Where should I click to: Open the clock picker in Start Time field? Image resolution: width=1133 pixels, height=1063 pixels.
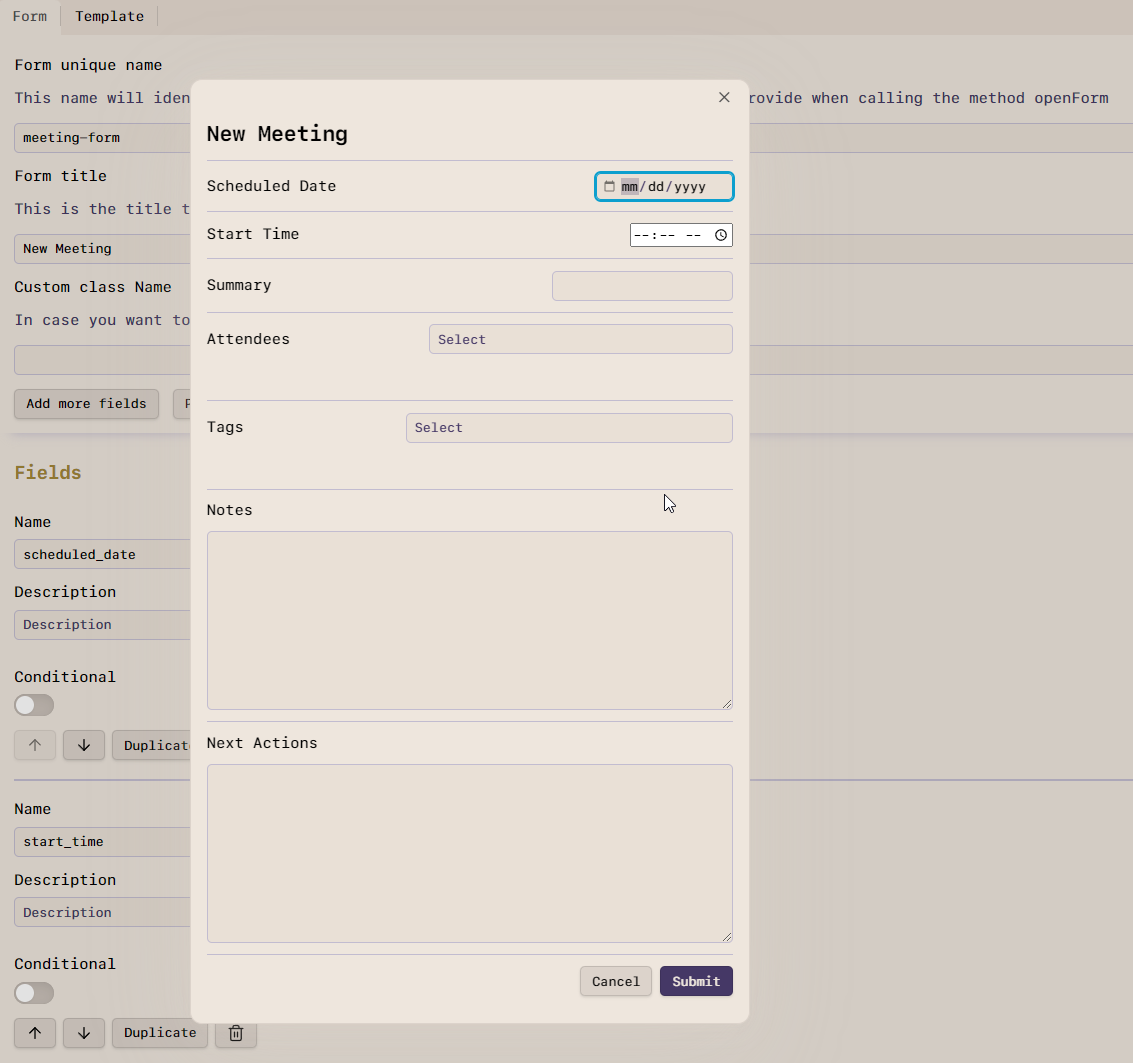720,235
